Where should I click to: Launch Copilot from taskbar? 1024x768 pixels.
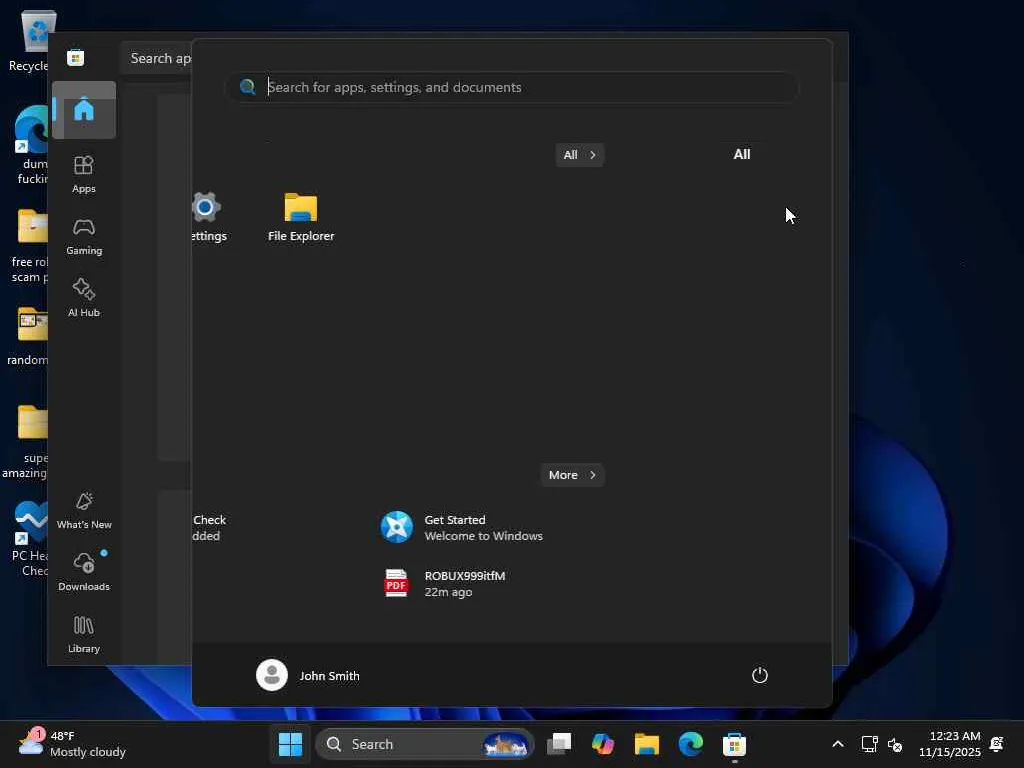[x=602, y=744]
